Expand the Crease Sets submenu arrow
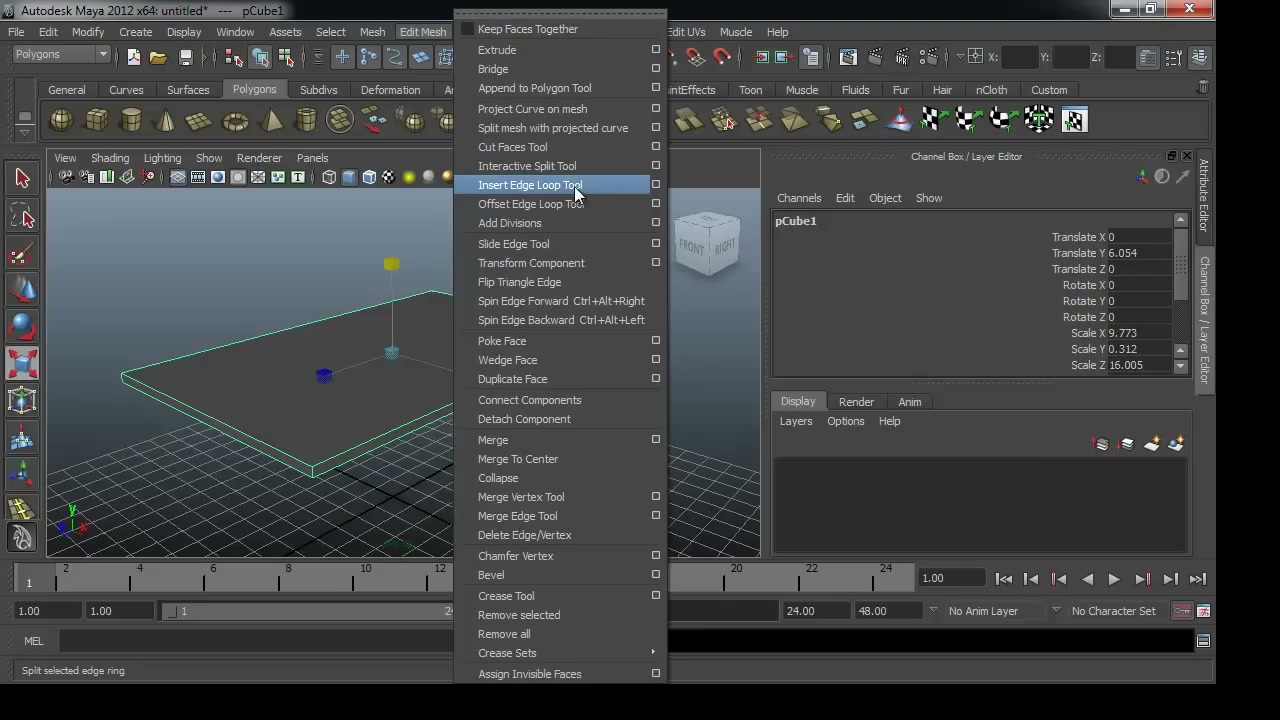The width and height of the screenshot is (1280, 720). [653, 653]
